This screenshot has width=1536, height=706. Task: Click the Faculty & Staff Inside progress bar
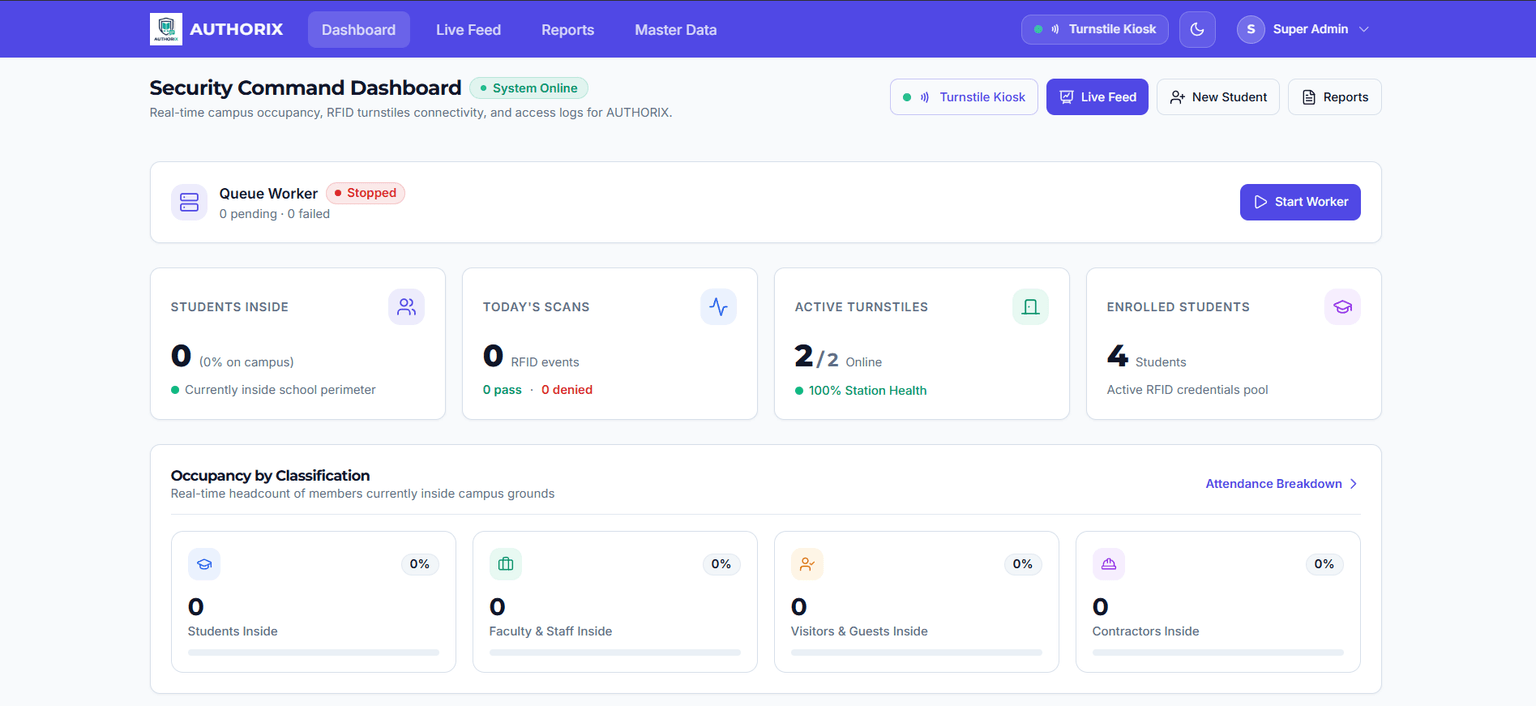[x=615, y=653]
